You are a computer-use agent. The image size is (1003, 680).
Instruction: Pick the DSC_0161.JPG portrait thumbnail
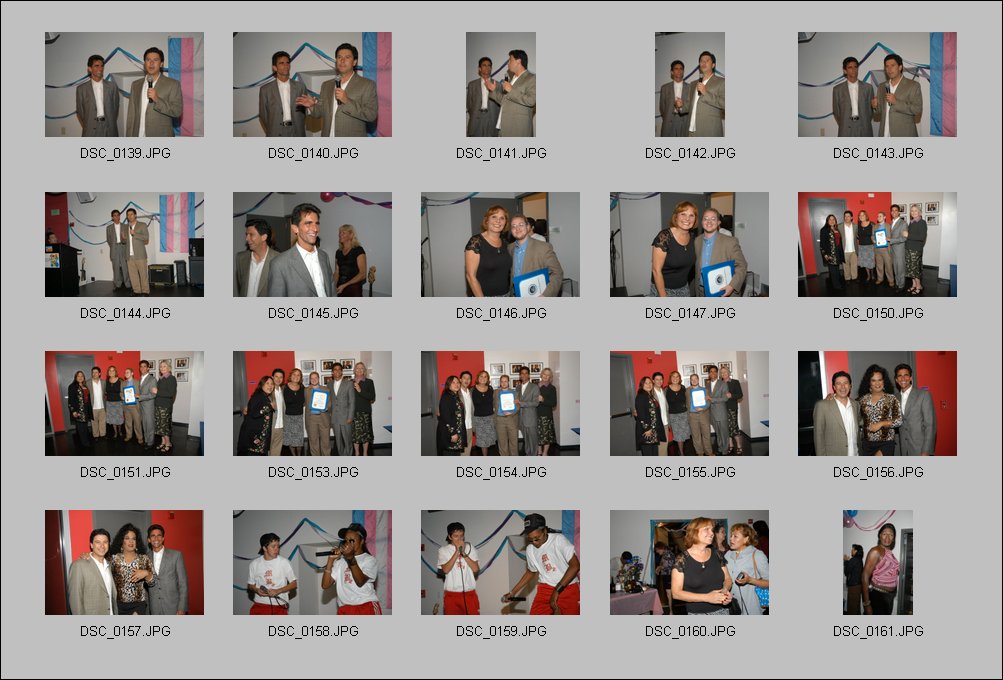878,562
